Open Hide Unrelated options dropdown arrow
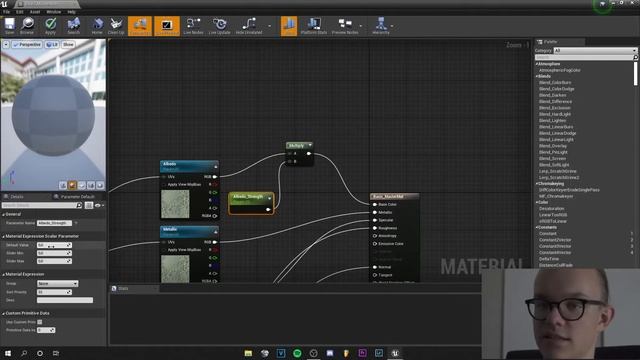 pos(269,26)
